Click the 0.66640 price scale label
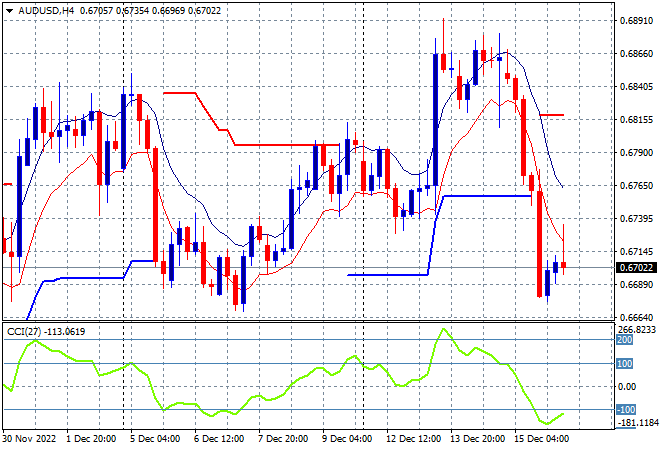The height and width of the screenshot is (450, 660). point(636,317)
